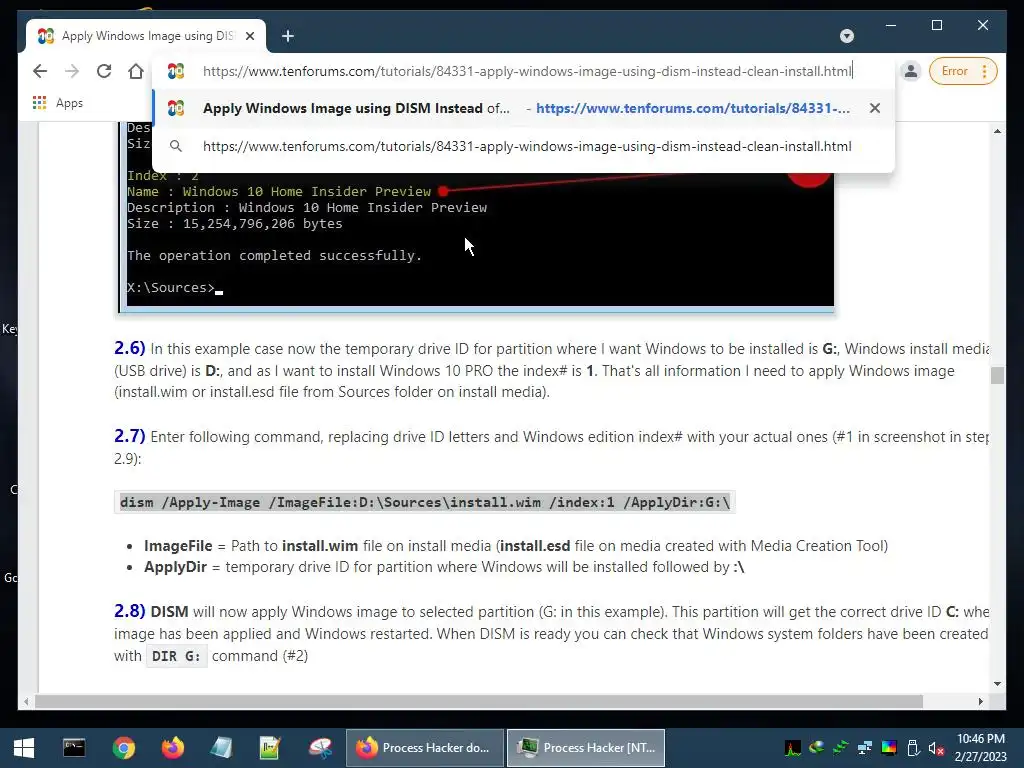Viewport: 1024px width, 768px height.
Task: Click the horizontal scrollbar thumb
Action: (x=479, y=701)
